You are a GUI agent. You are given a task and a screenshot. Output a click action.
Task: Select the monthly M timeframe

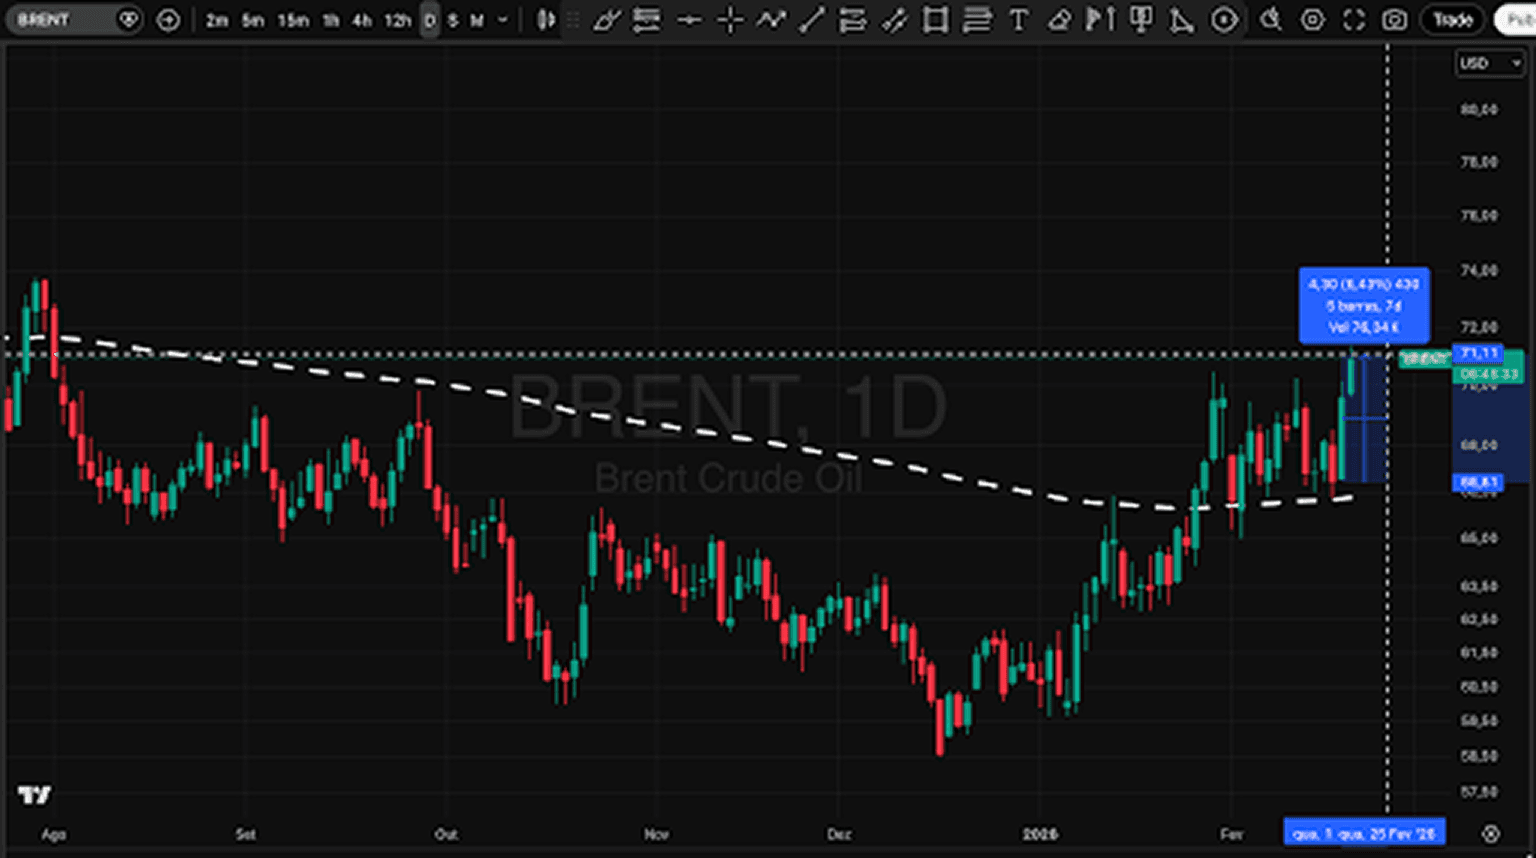[x=477, y=20]
